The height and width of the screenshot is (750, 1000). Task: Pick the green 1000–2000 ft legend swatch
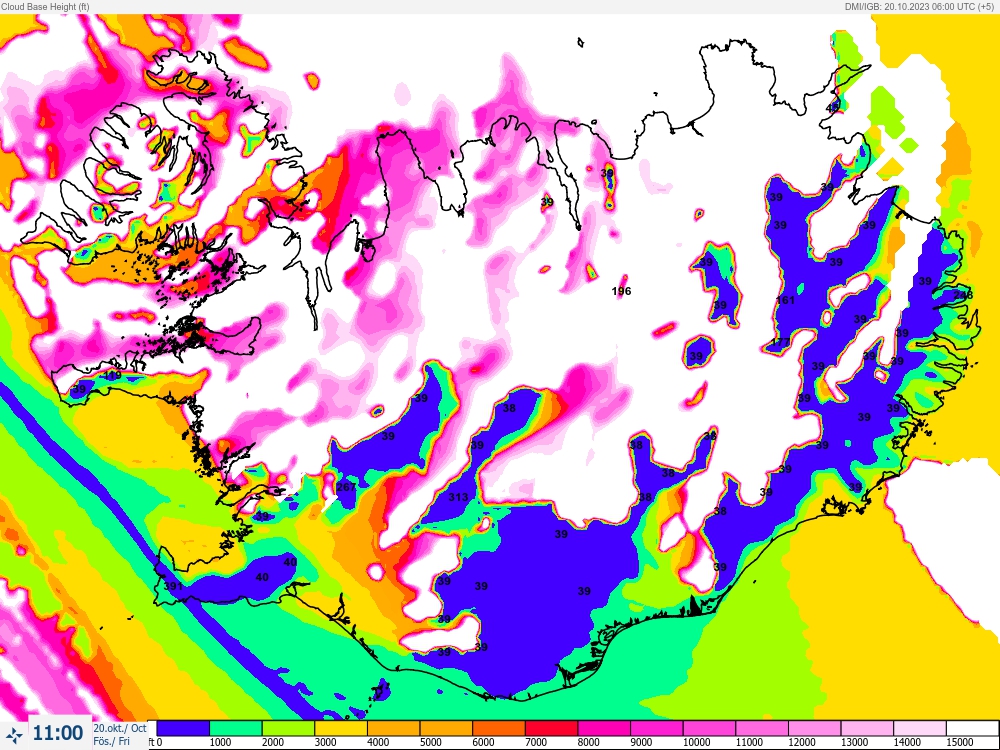pos(235,728)
